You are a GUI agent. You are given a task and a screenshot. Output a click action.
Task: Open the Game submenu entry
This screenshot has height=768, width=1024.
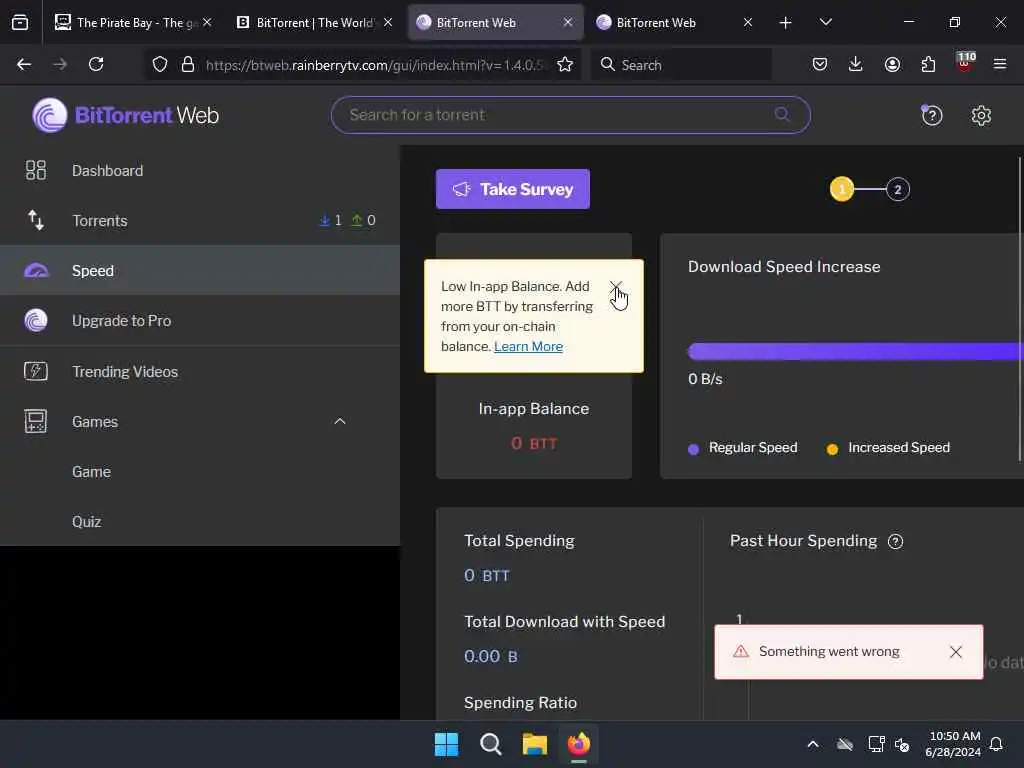click(91, 472)
